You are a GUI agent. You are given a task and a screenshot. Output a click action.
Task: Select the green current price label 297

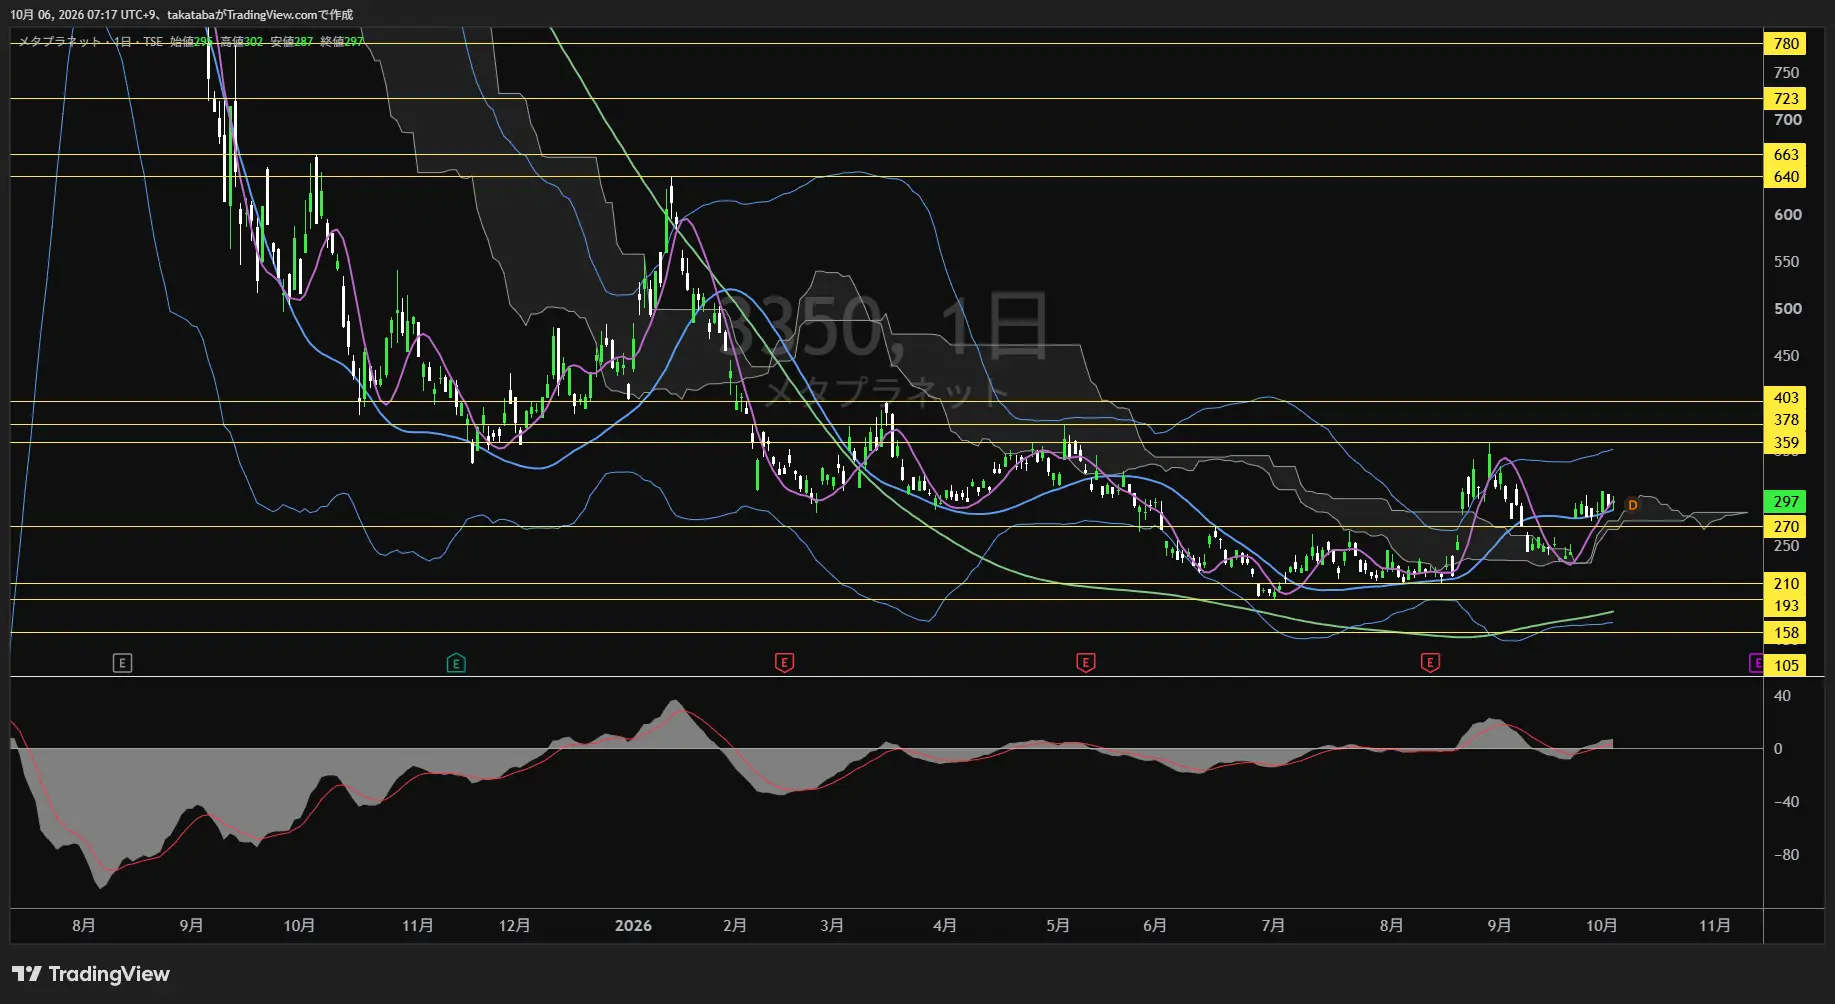[1785, 502]
